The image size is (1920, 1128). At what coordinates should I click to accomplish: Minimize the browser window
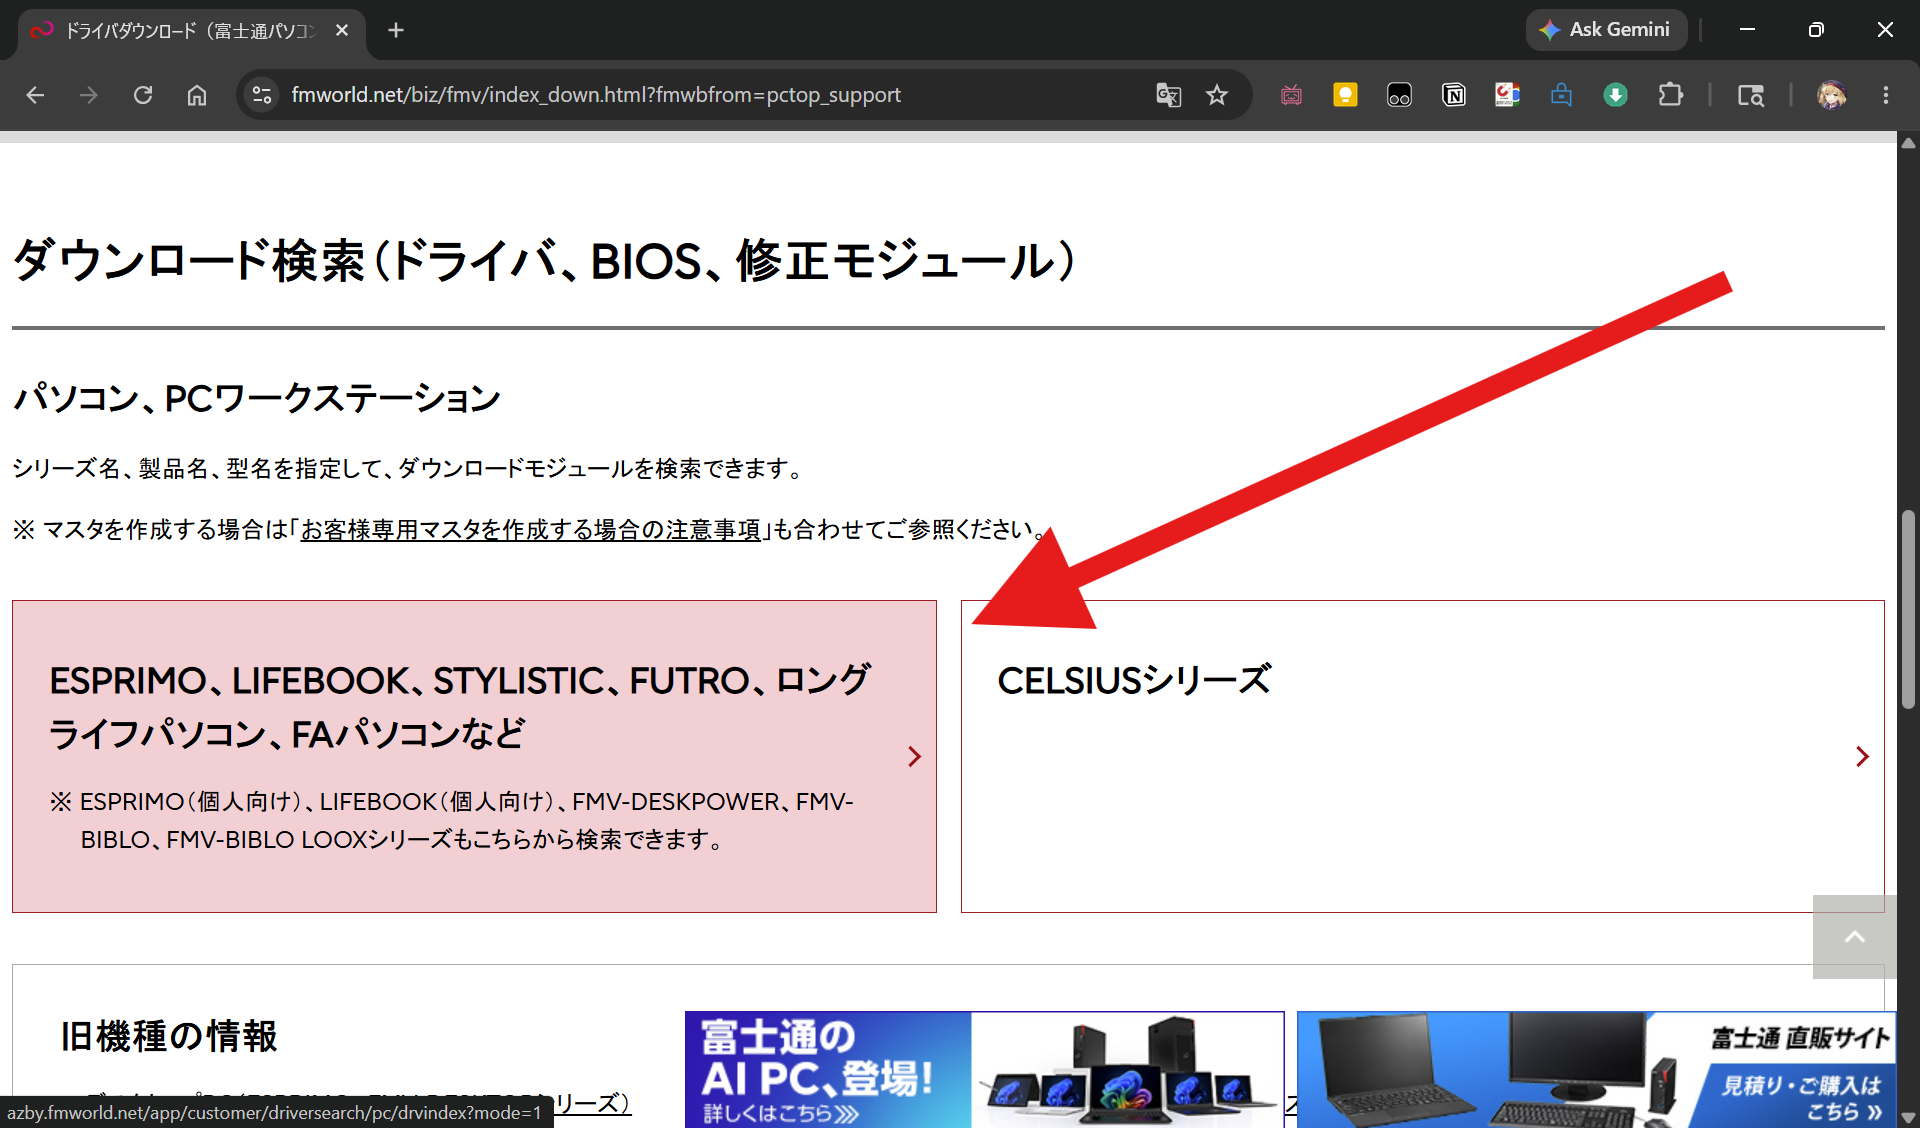click(x=1747, y=30)
